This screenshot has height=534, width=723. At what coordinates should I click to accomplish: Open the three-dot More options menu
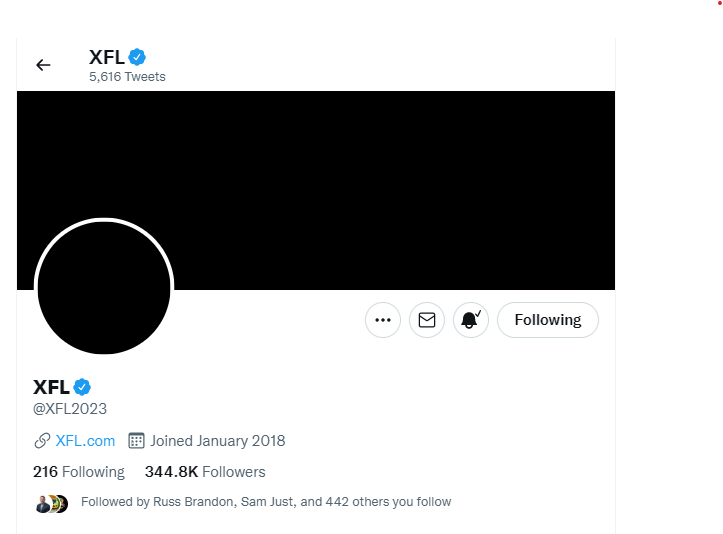pos(383,320)
